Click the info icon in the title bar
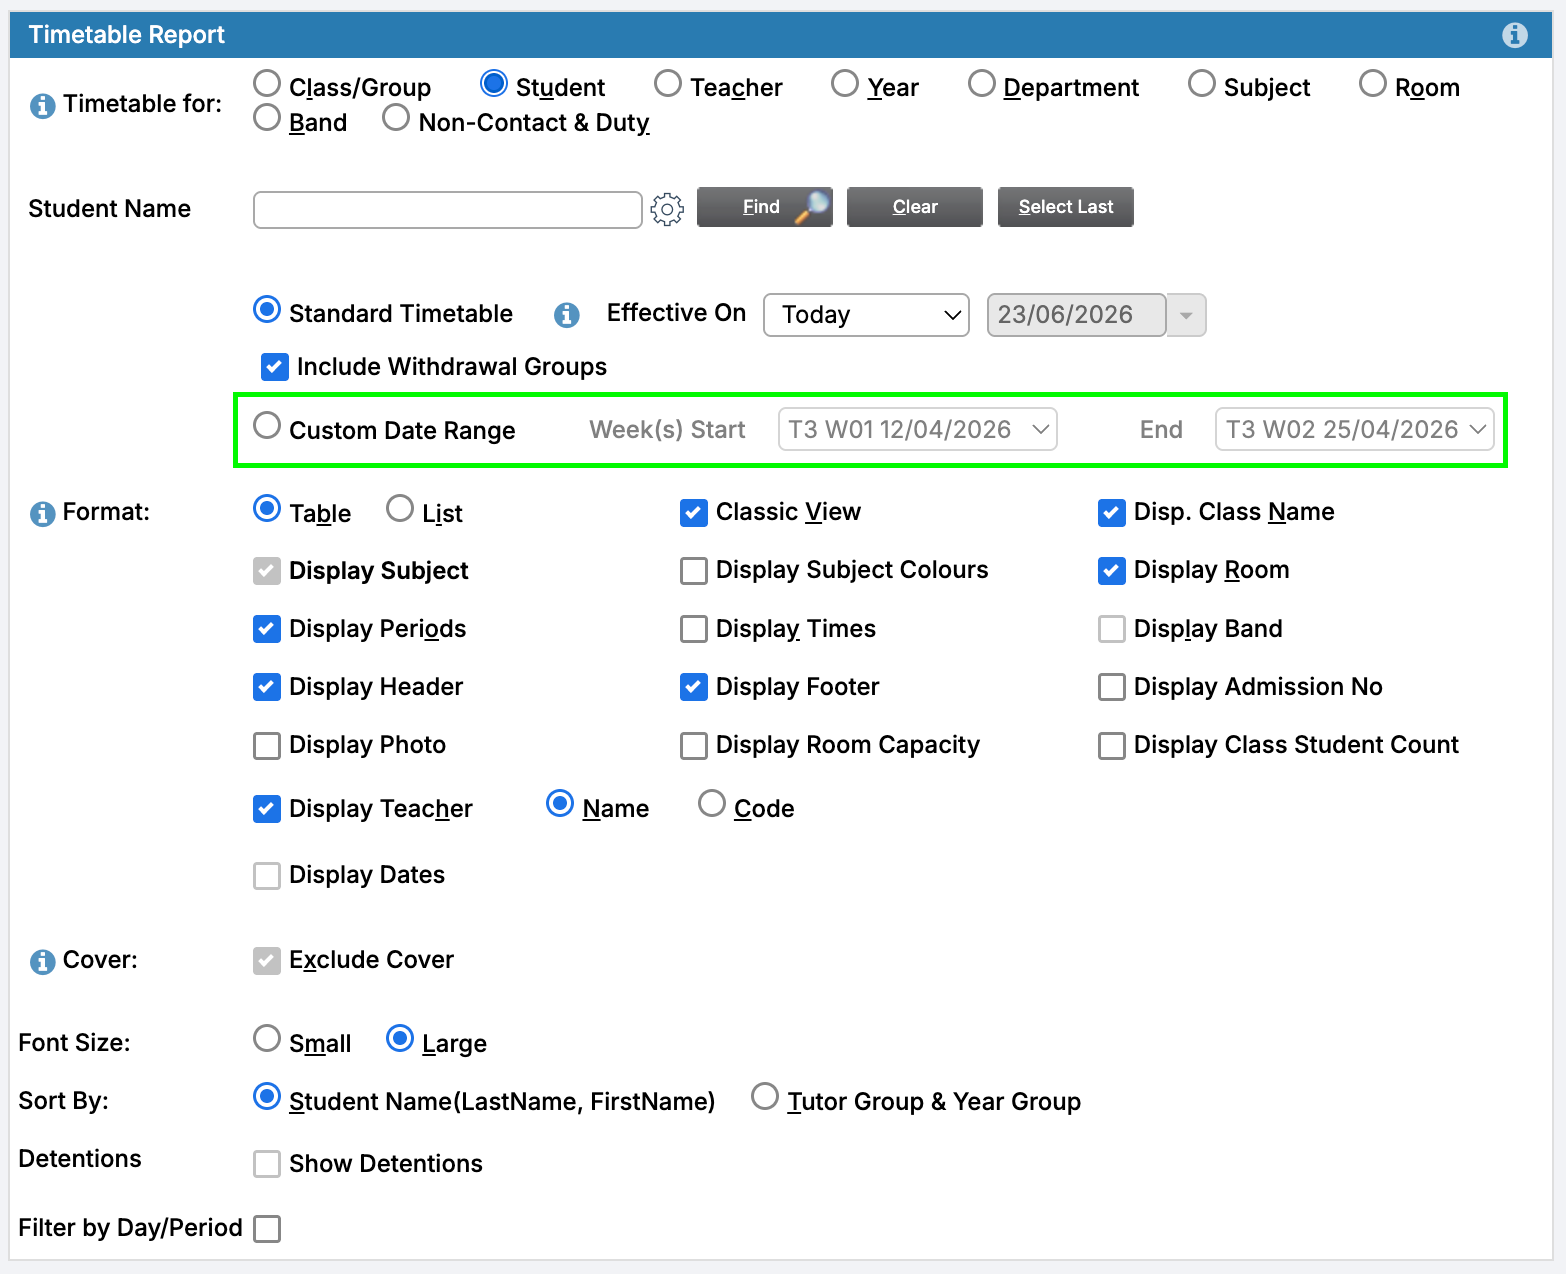The width and height of the screenshot is (1566, 1274). coord(1514,35)
